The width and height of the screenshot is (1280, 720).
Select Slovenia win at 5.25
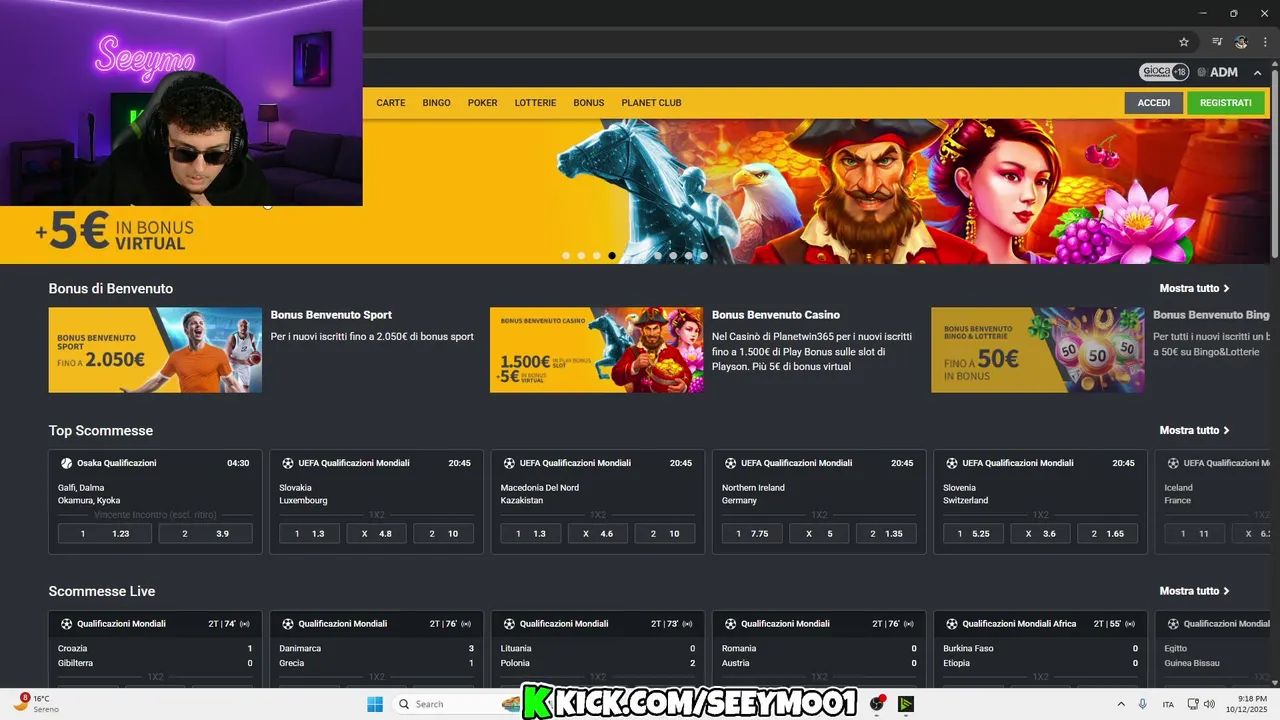tap(973, 534)
